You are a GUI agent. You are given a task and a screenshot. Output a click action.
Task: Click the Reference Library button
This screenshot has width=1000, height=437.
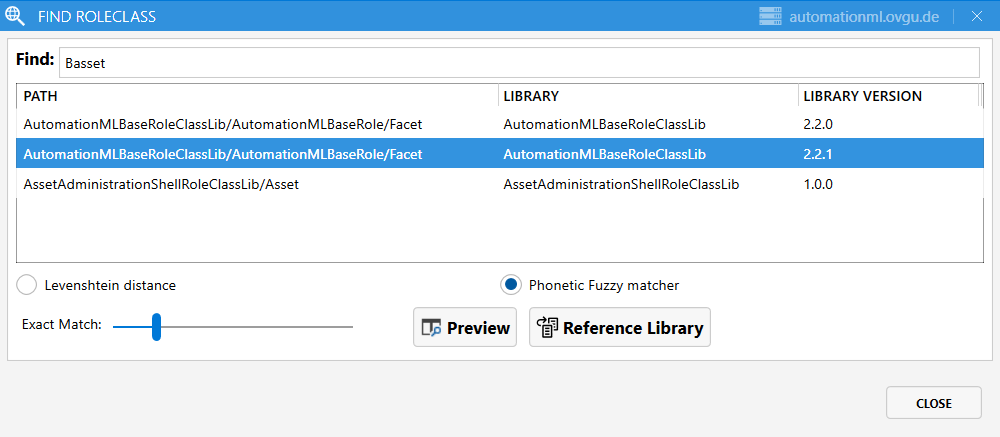pyautogui.click(x=620, y=328)
